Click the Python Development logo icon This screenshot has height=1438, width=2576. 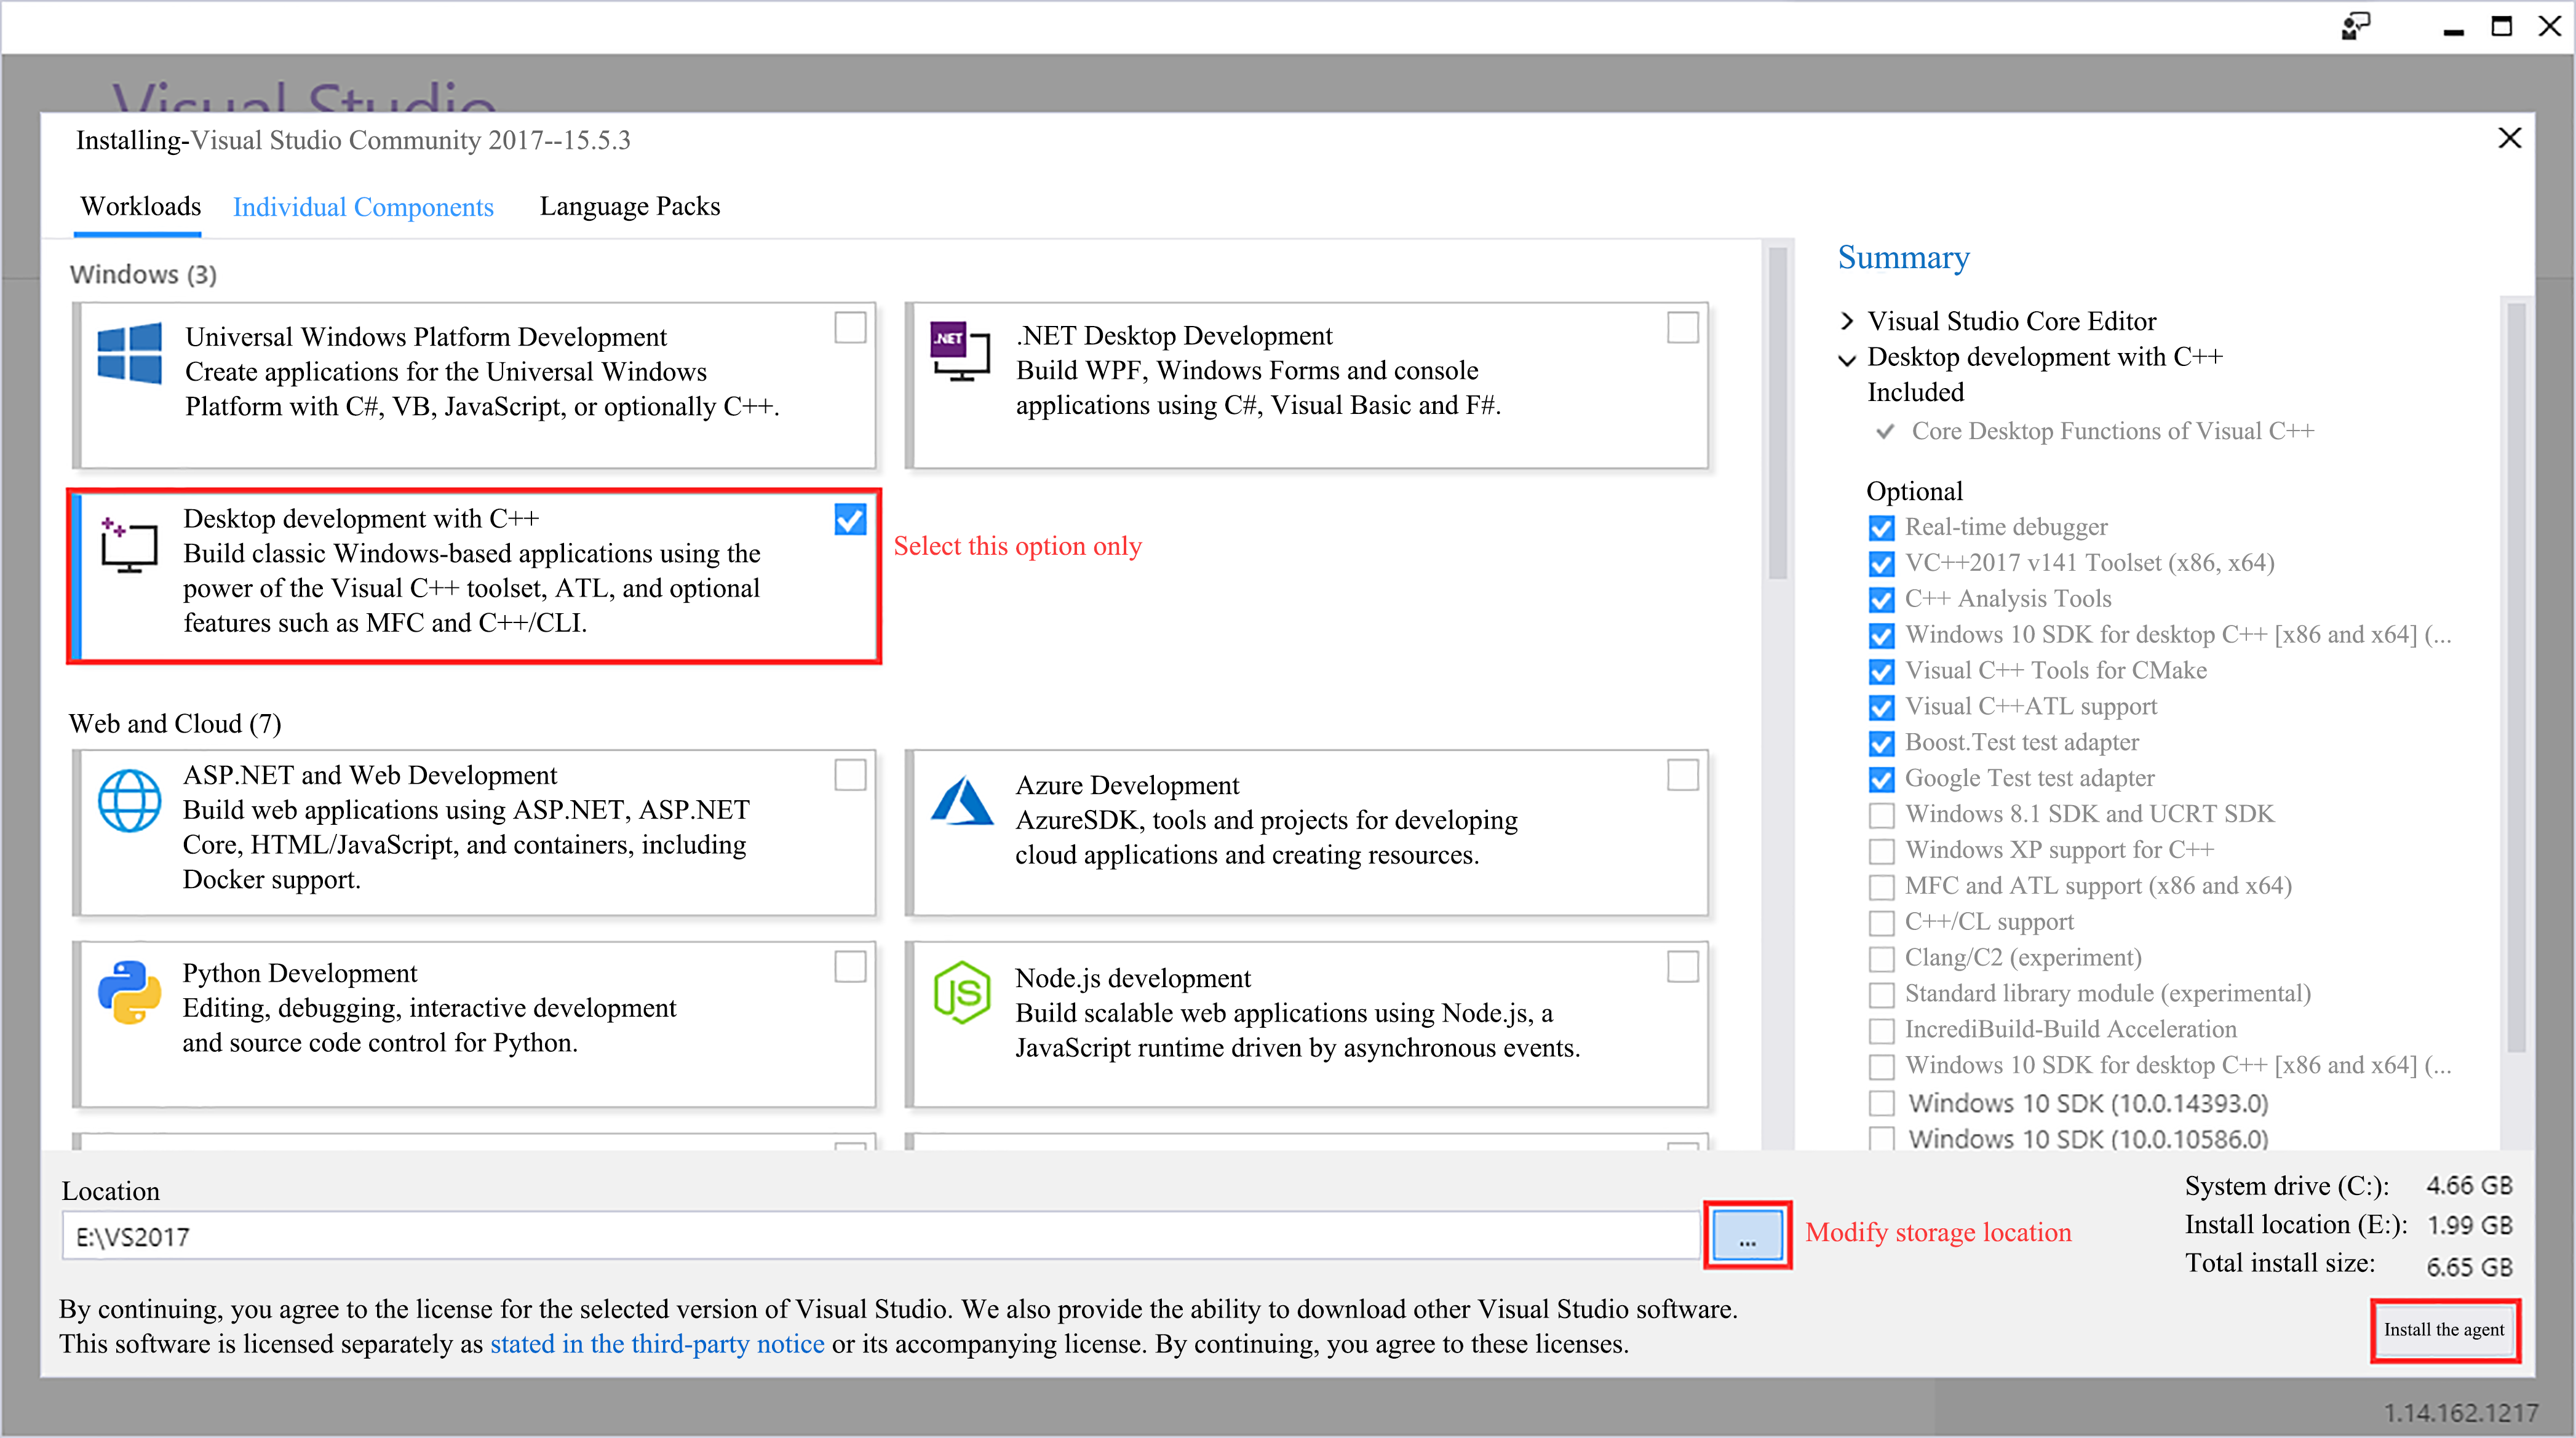(x=129, y=992)
